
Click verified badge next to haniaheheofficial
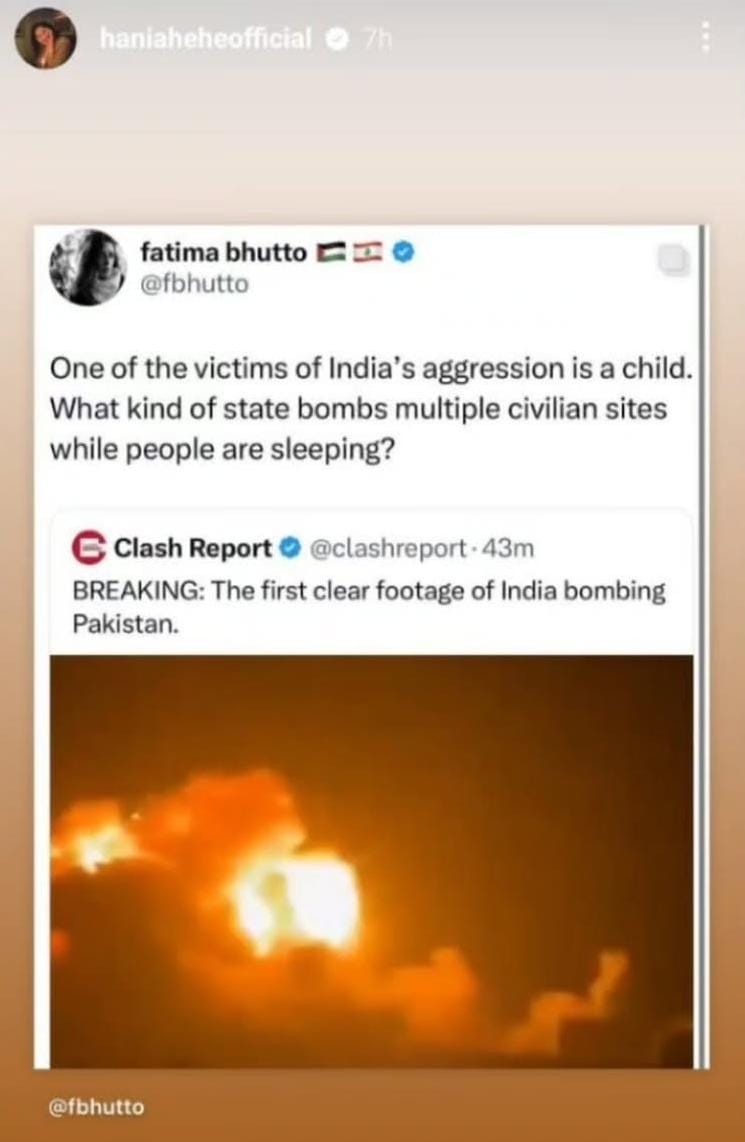click(337, 39)
